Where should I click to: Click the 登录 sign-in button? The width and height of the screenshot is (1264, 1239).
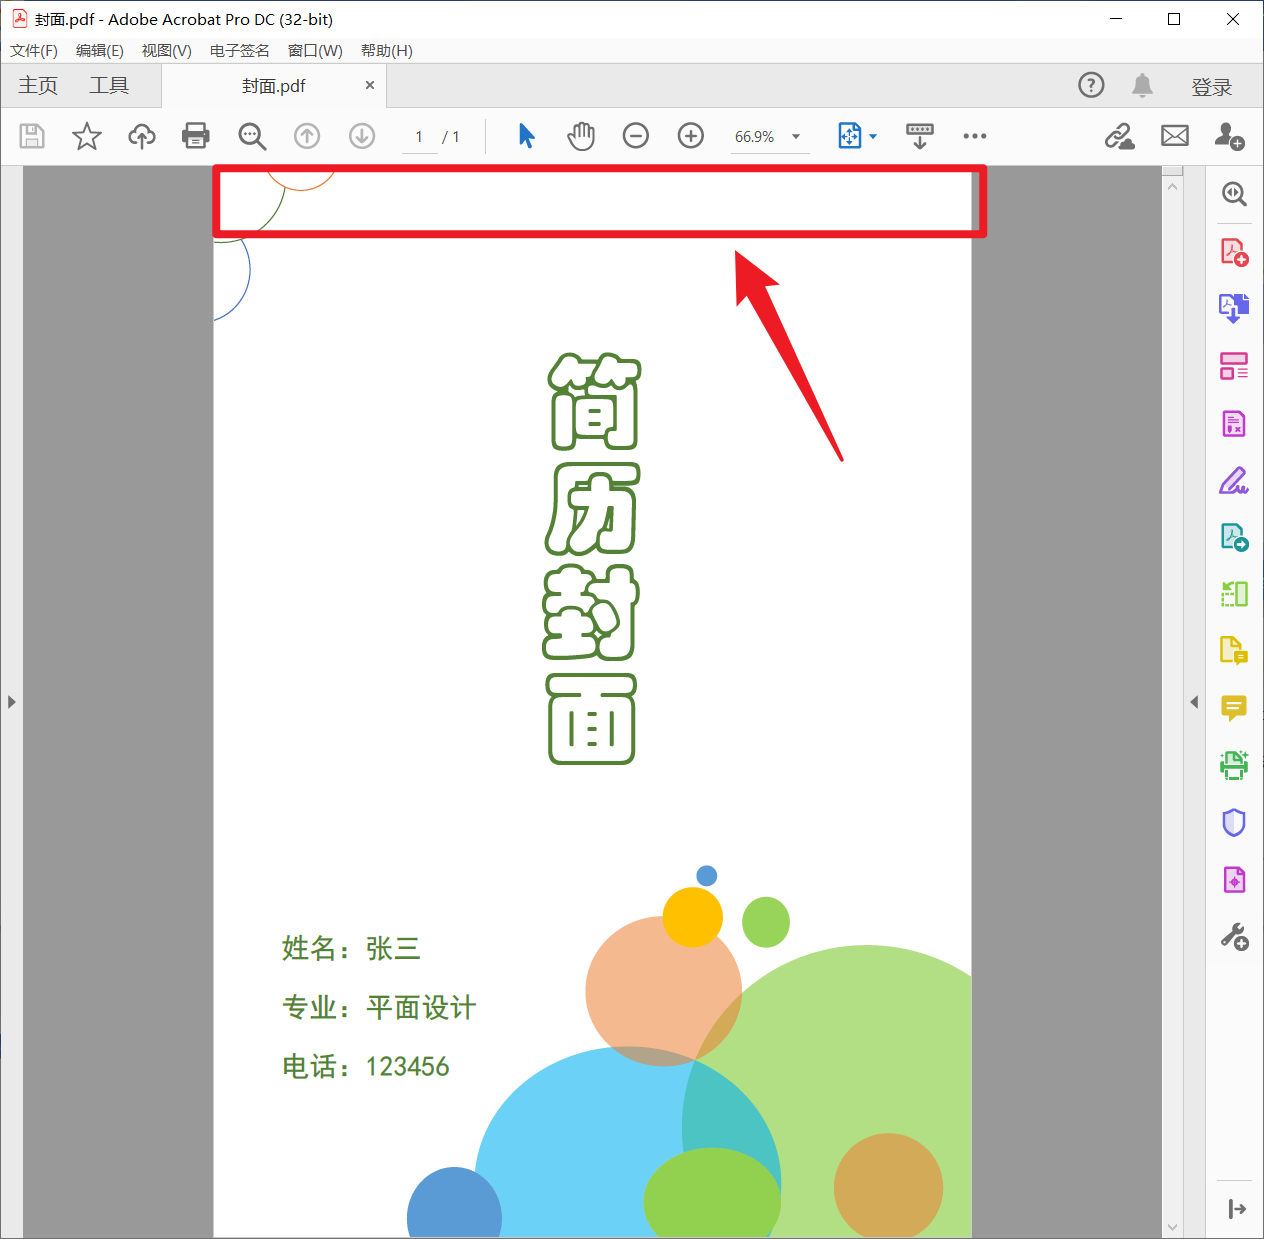(1211, 87)
